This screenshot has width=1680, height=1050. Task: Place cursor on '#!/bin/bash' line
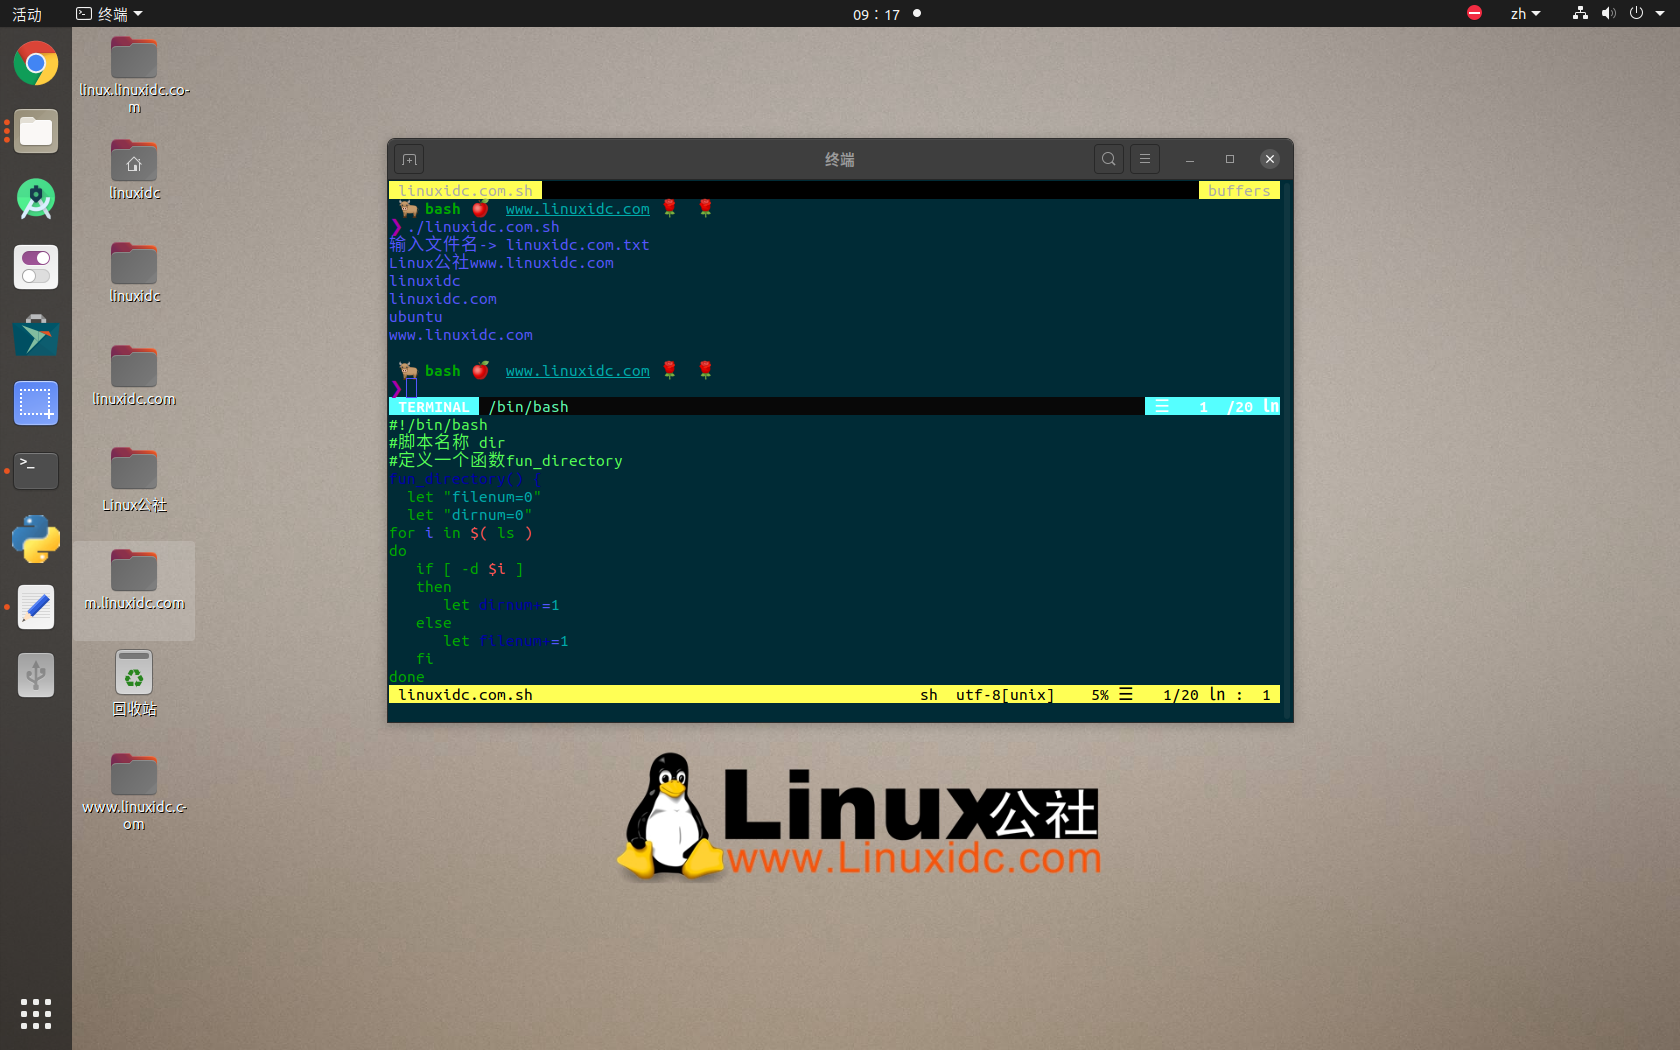(x=438, y=425)
